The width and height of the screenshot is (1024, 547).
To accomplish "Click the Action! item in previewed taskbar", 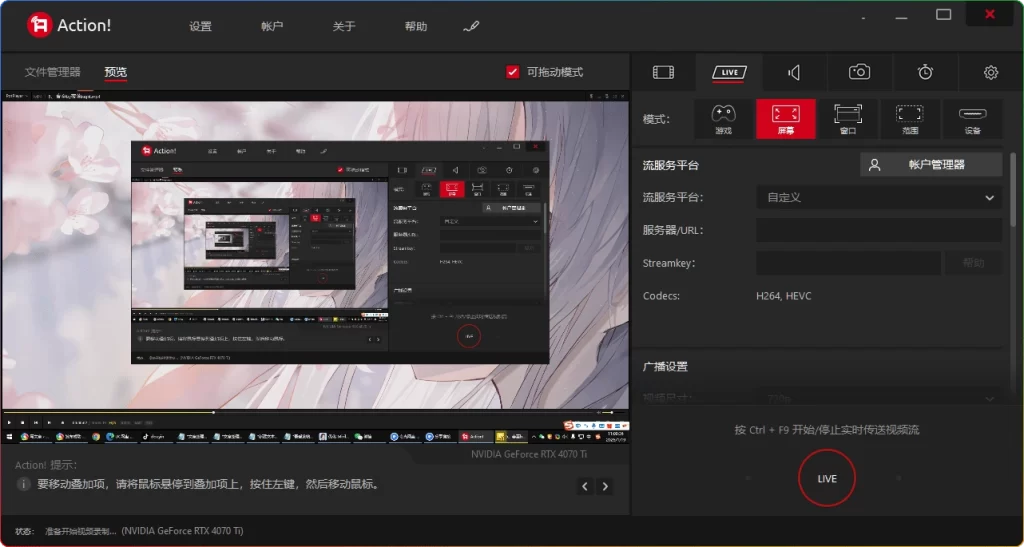I will (x=475, y=437).
